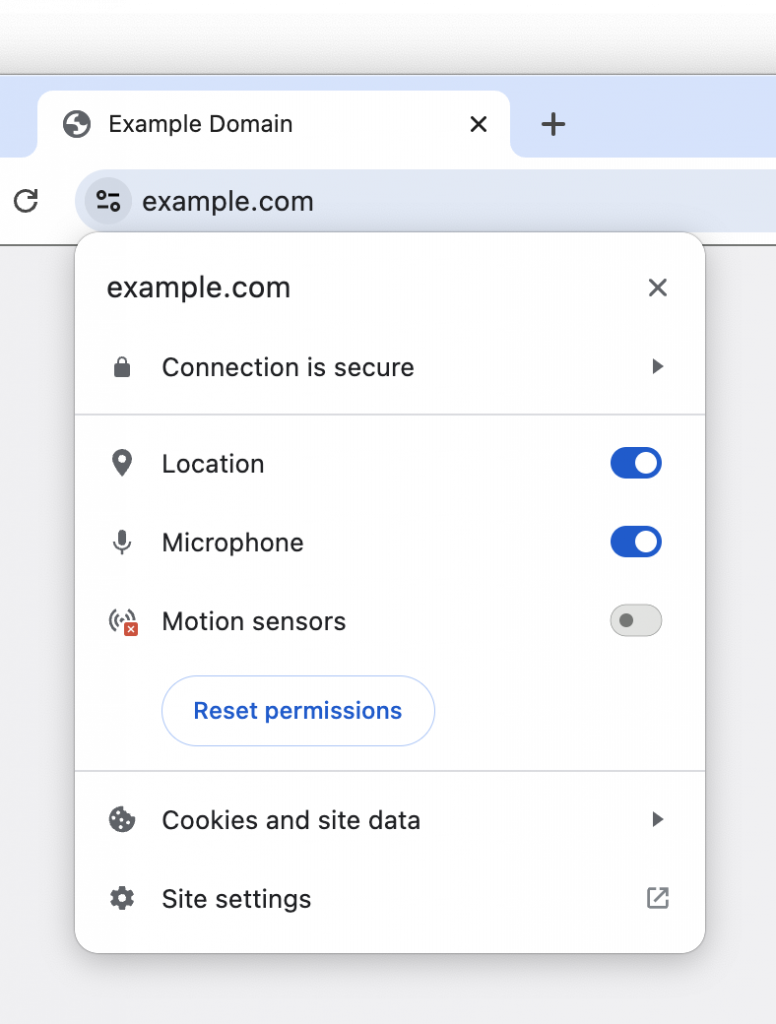
Task: Click the globe favicon on the Example Domain tab
Action: 76,124
